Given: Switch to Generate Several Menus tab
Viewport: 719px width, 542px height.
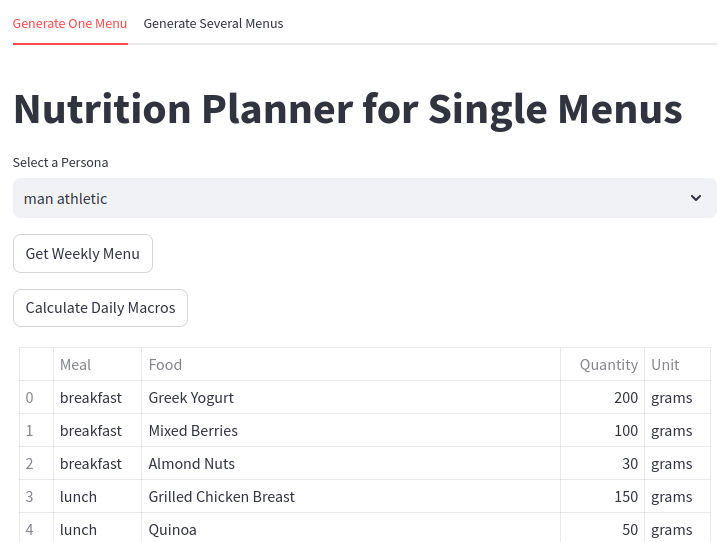Looking at the screenshot, I should (213, 23).
